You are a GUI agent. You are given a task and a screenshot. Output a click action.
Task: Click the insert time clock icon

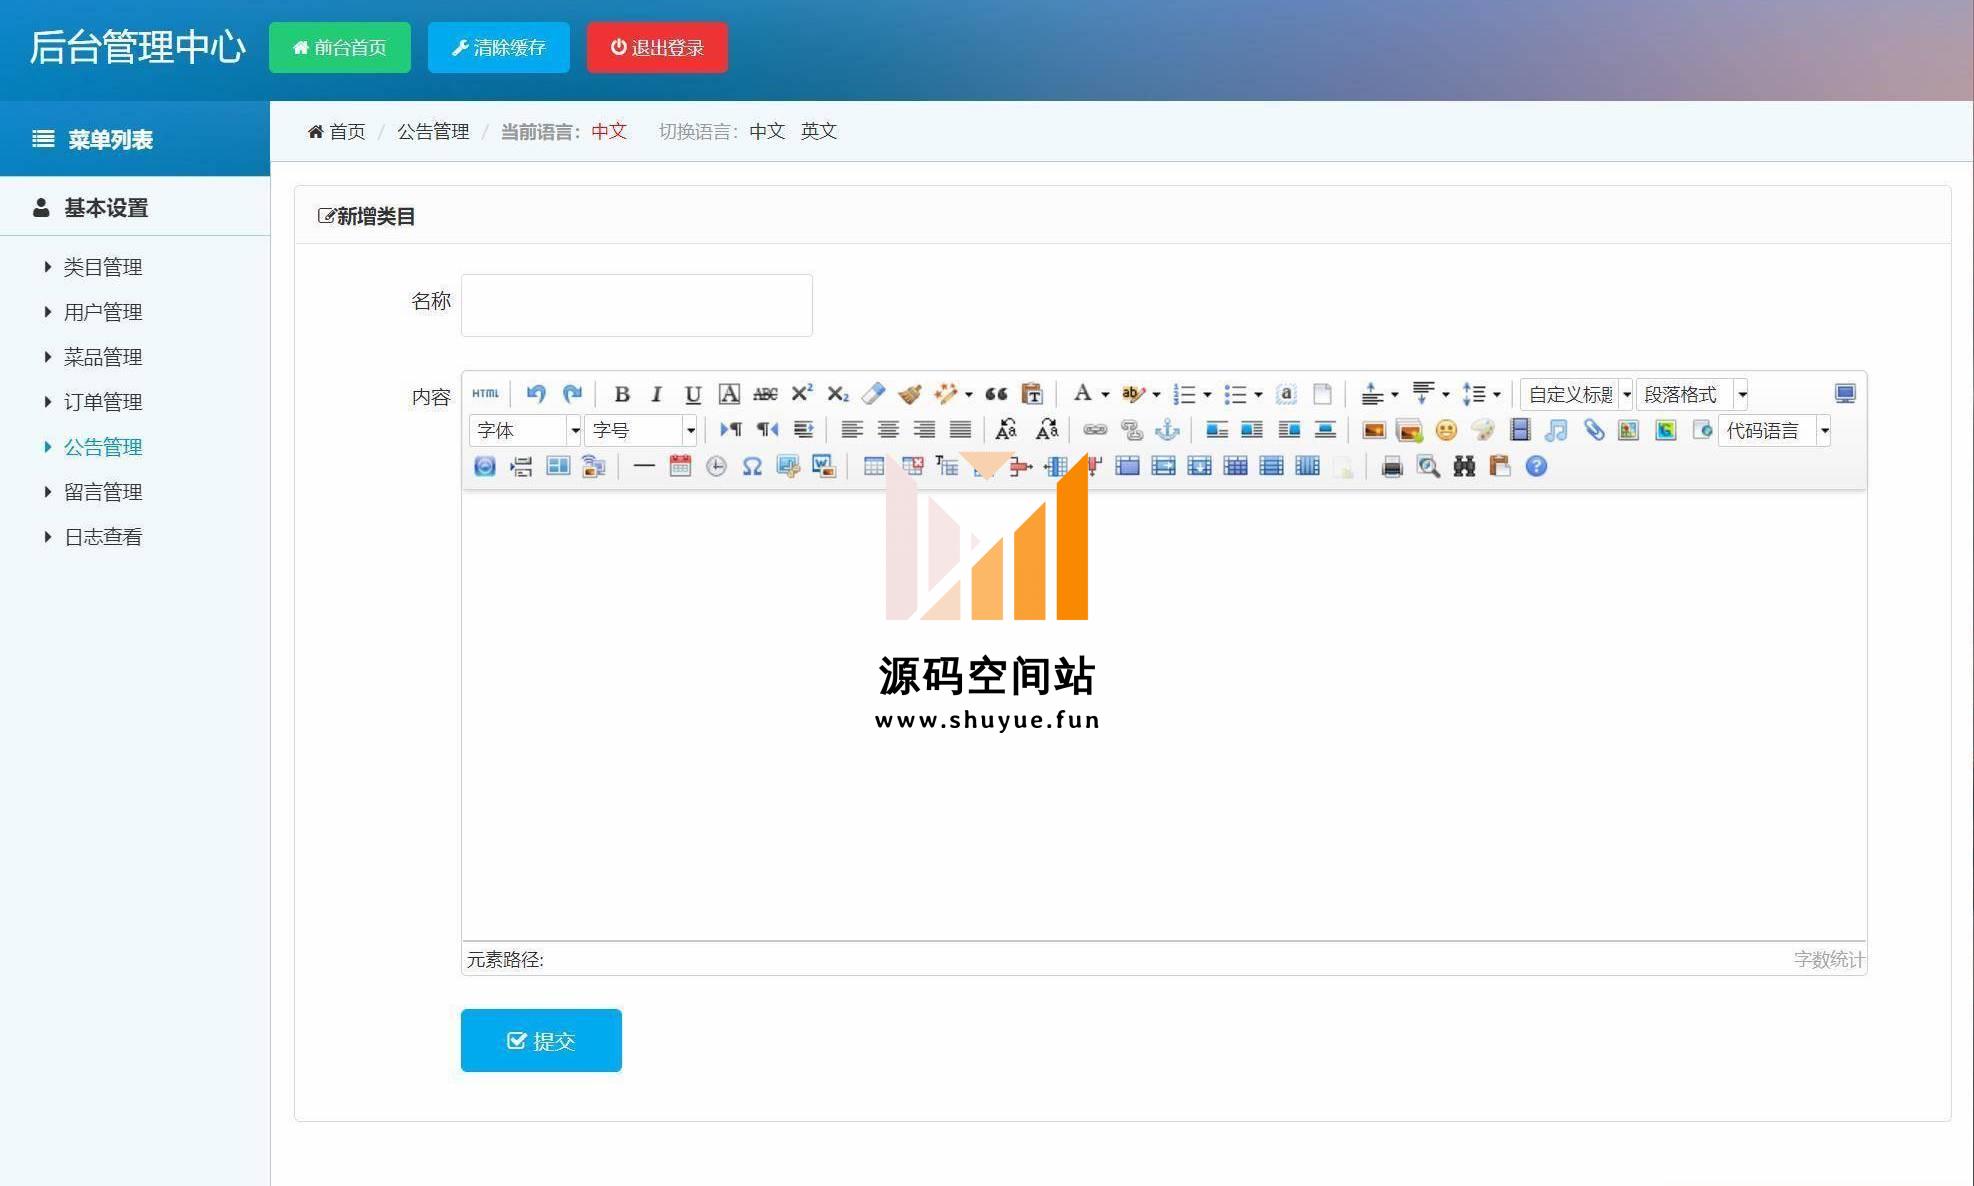pyautogui.click(x=716, y=466)
